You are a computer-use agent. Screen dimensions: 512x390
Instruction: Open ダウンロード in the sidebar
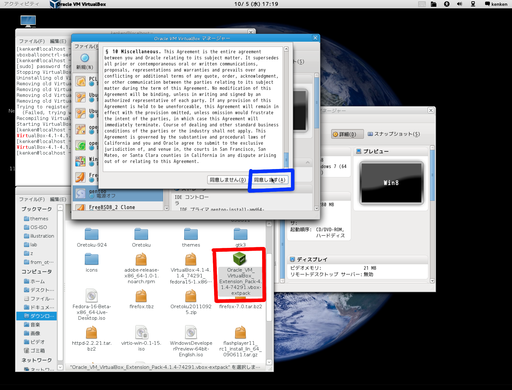[x=37, y=316]
